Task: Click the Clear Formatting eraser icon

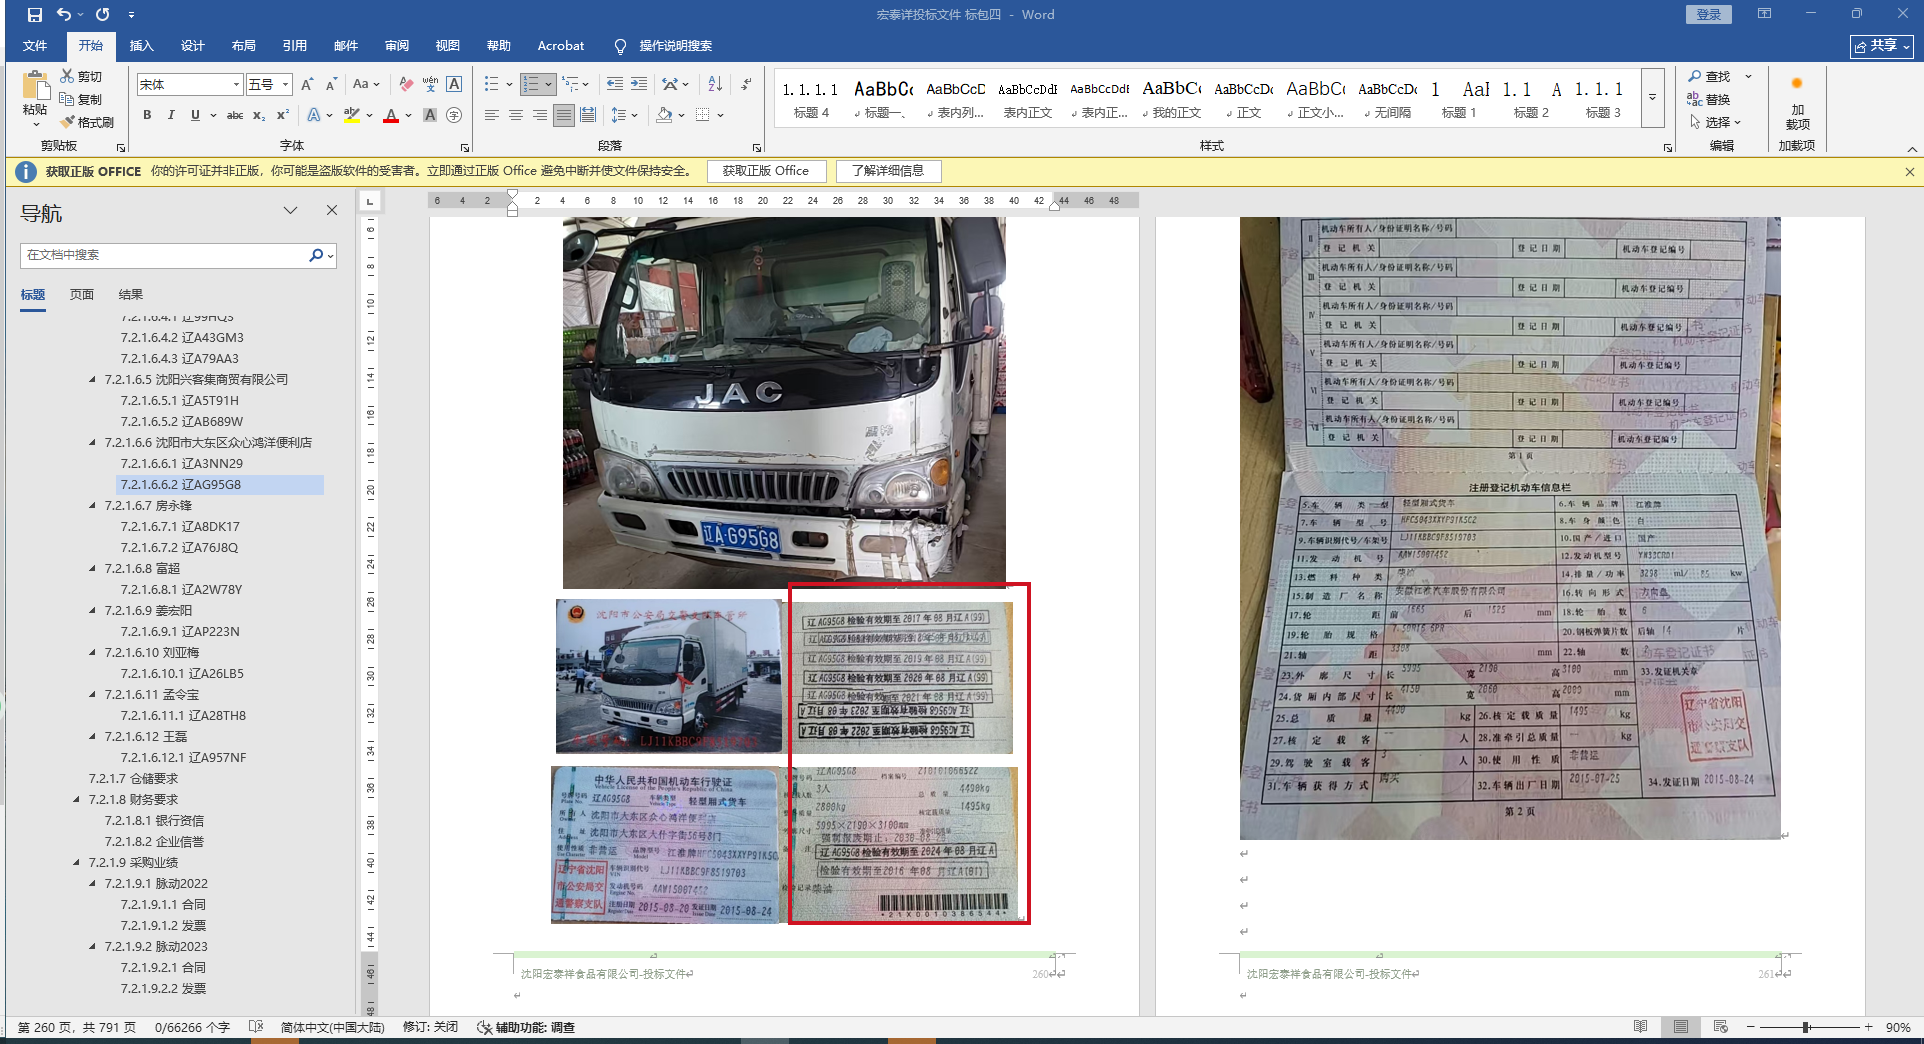Action: tap(406, 85)
